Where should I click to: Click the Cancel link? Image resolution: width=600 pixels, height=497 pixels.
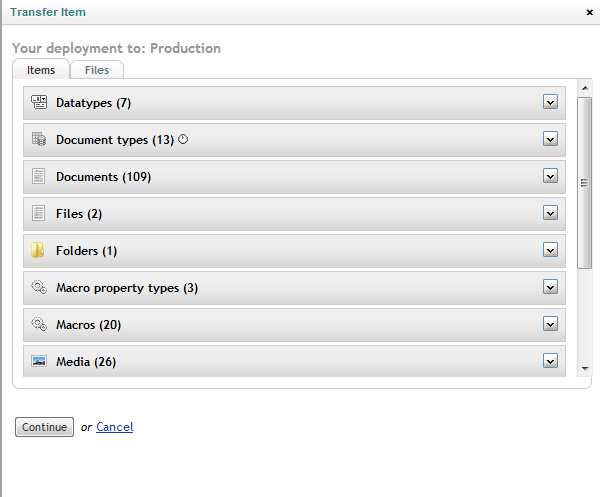pos(114,427)
